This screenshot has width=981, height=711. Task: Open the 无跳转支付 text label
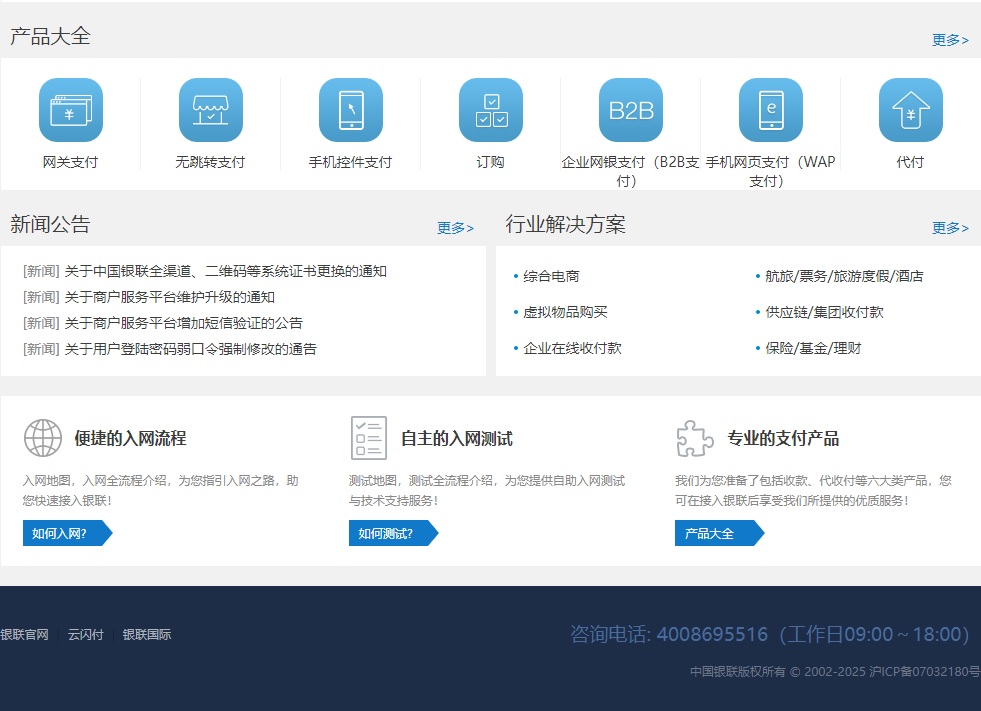coord(210,162)
